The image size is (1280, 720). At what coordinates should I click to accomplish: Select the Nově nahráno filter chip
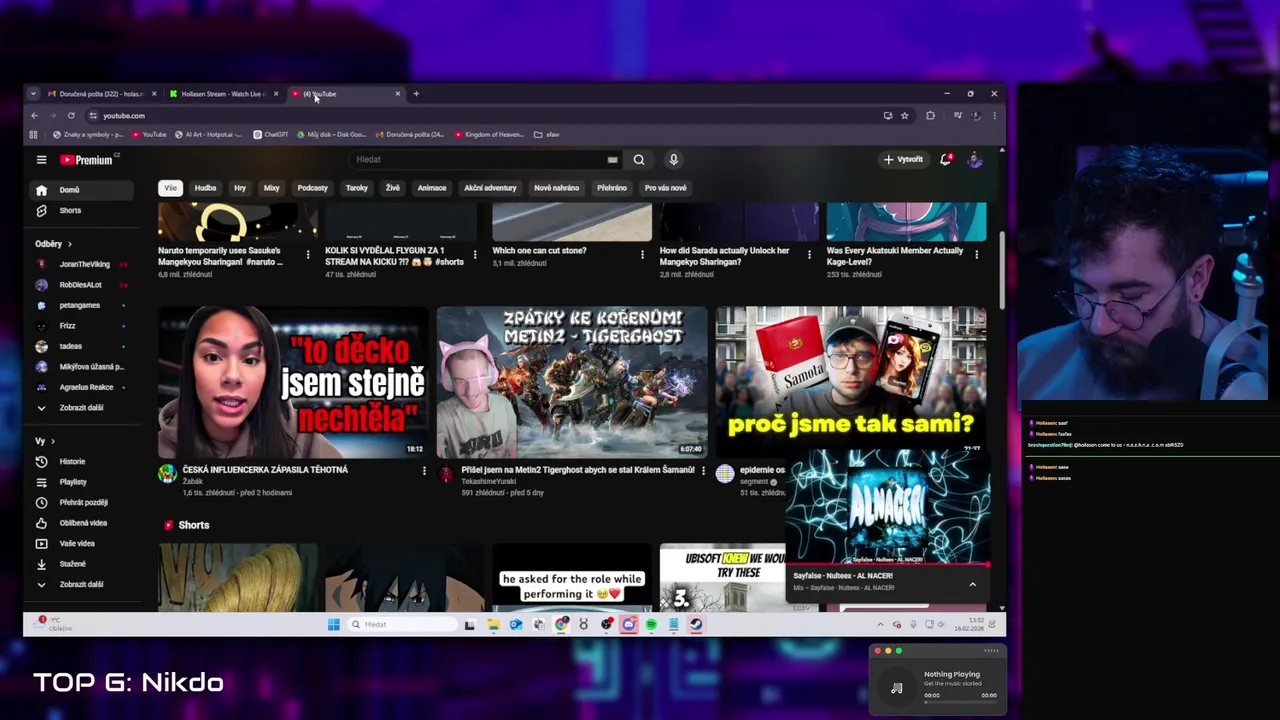pos(556,188)
